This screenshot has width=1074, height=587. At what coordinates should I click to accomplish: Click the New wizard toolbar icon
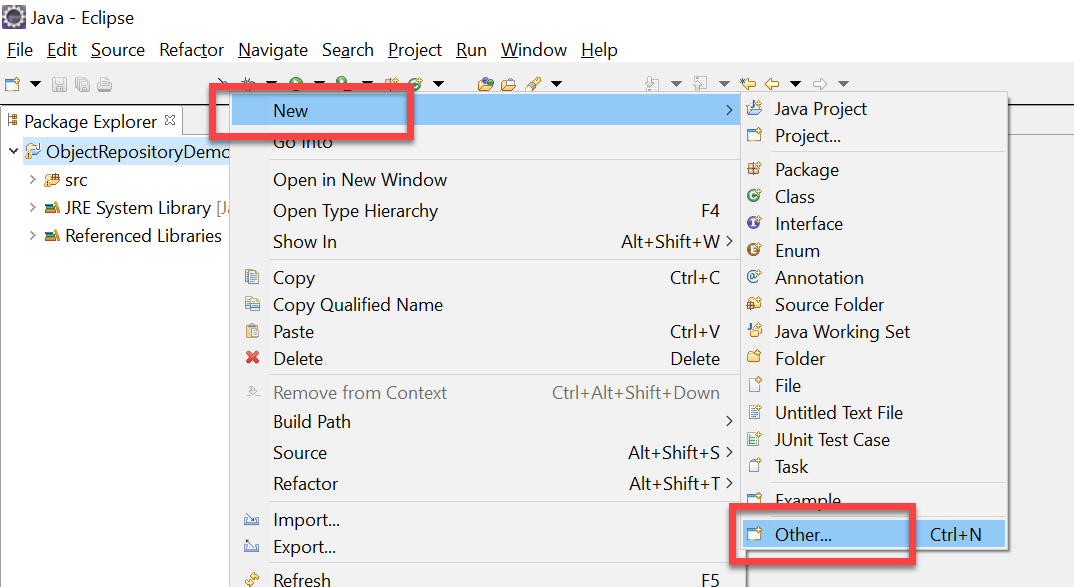coord(13,84)
